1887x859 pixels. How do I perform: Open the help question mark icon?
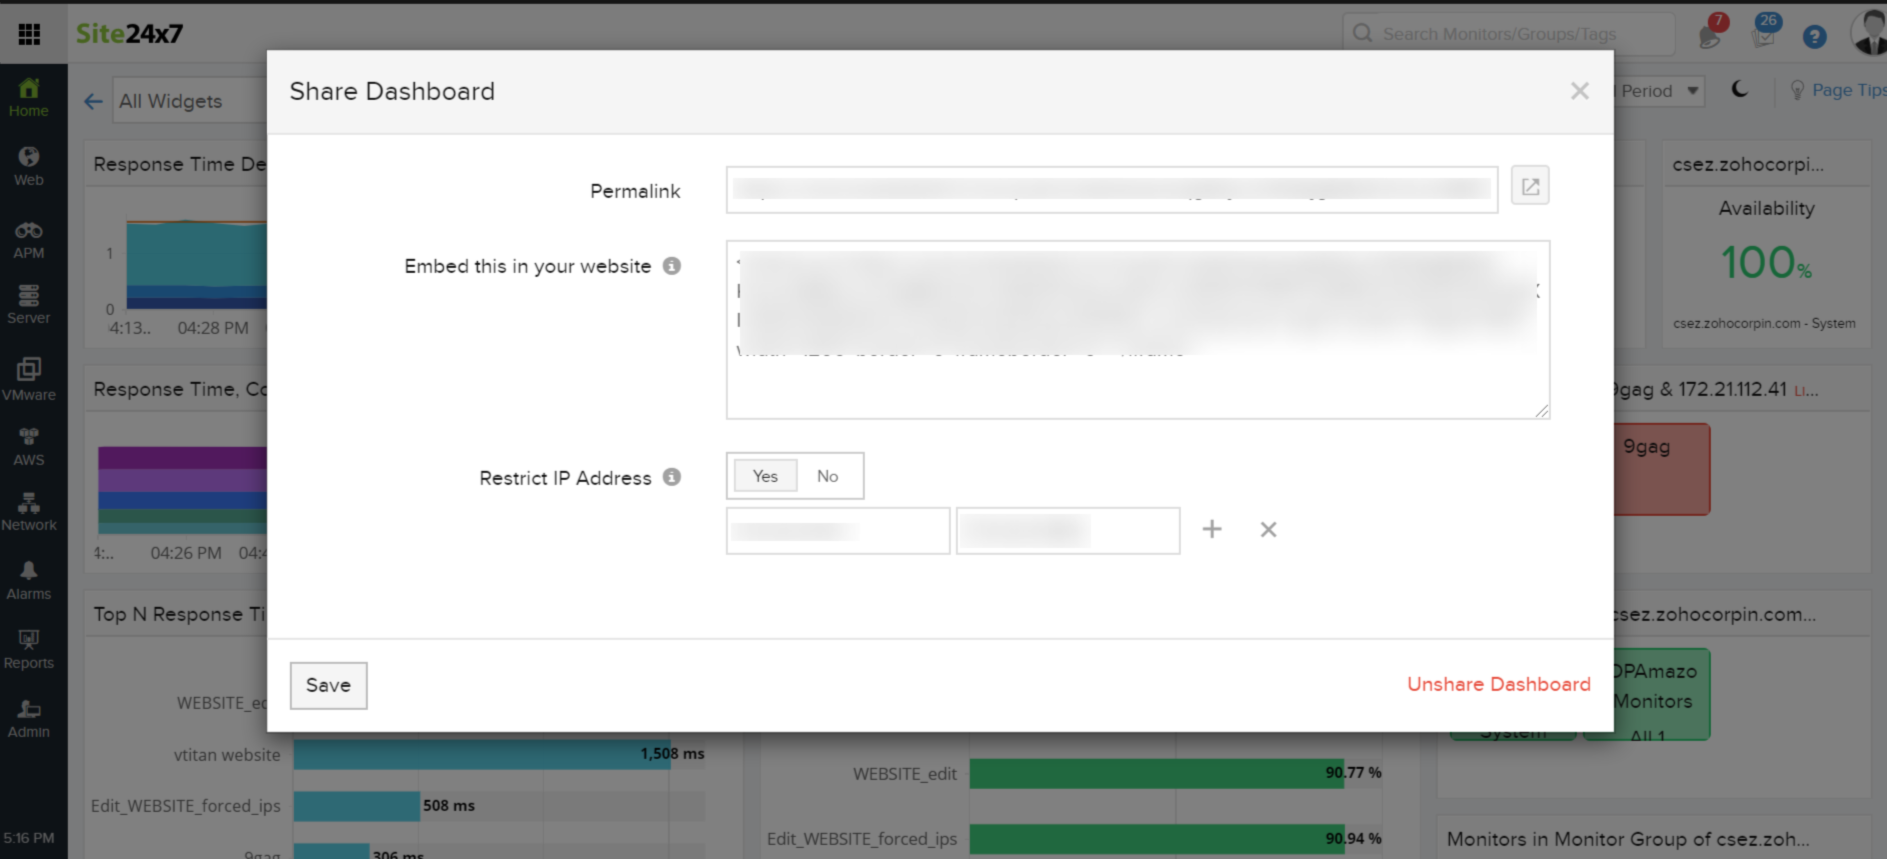[x=1813, y=37]
